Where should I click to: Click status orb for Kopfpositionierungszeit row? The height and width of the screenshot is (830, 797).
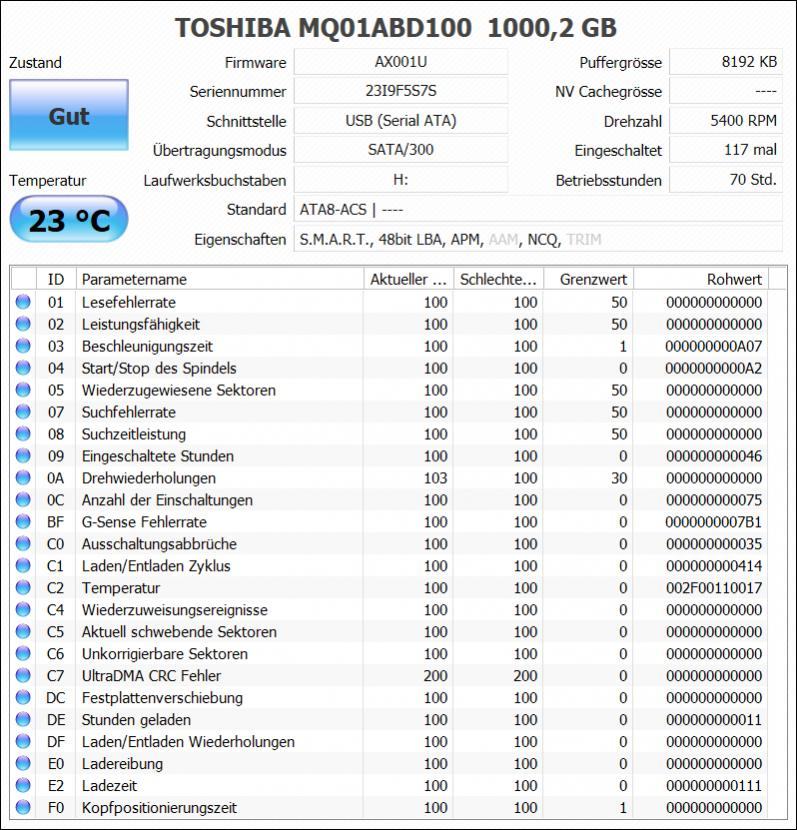[x=23, y=807]
